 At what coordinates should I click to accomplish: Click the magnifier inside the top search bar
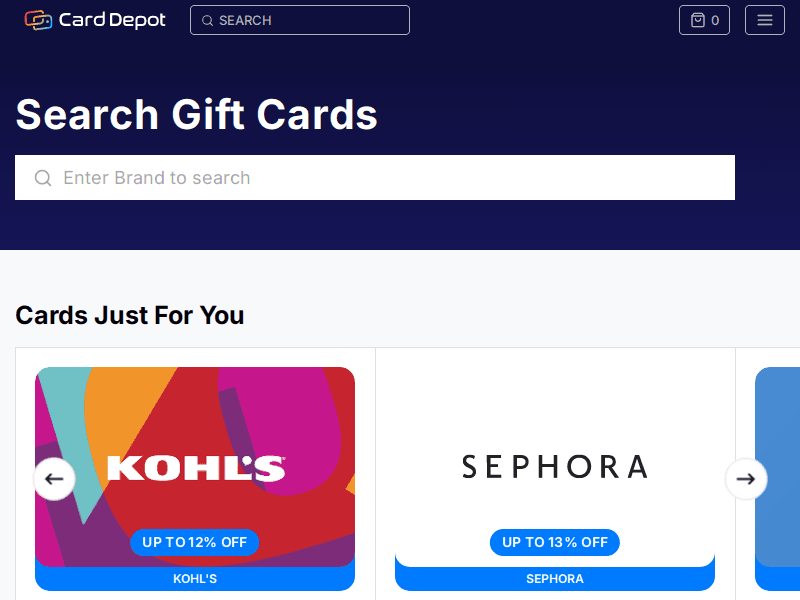(207, 20)
